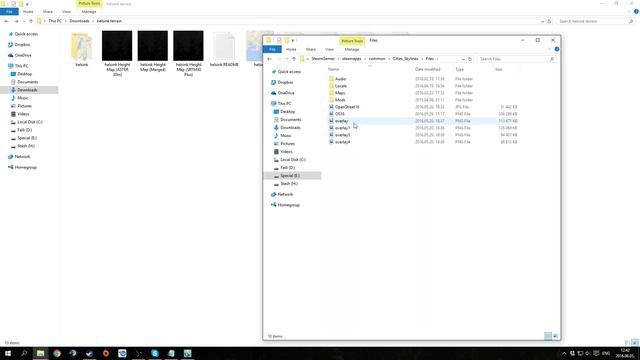Sort by Size column header
The height and width of the screenshot is (360, 640).
coord(499,69)
